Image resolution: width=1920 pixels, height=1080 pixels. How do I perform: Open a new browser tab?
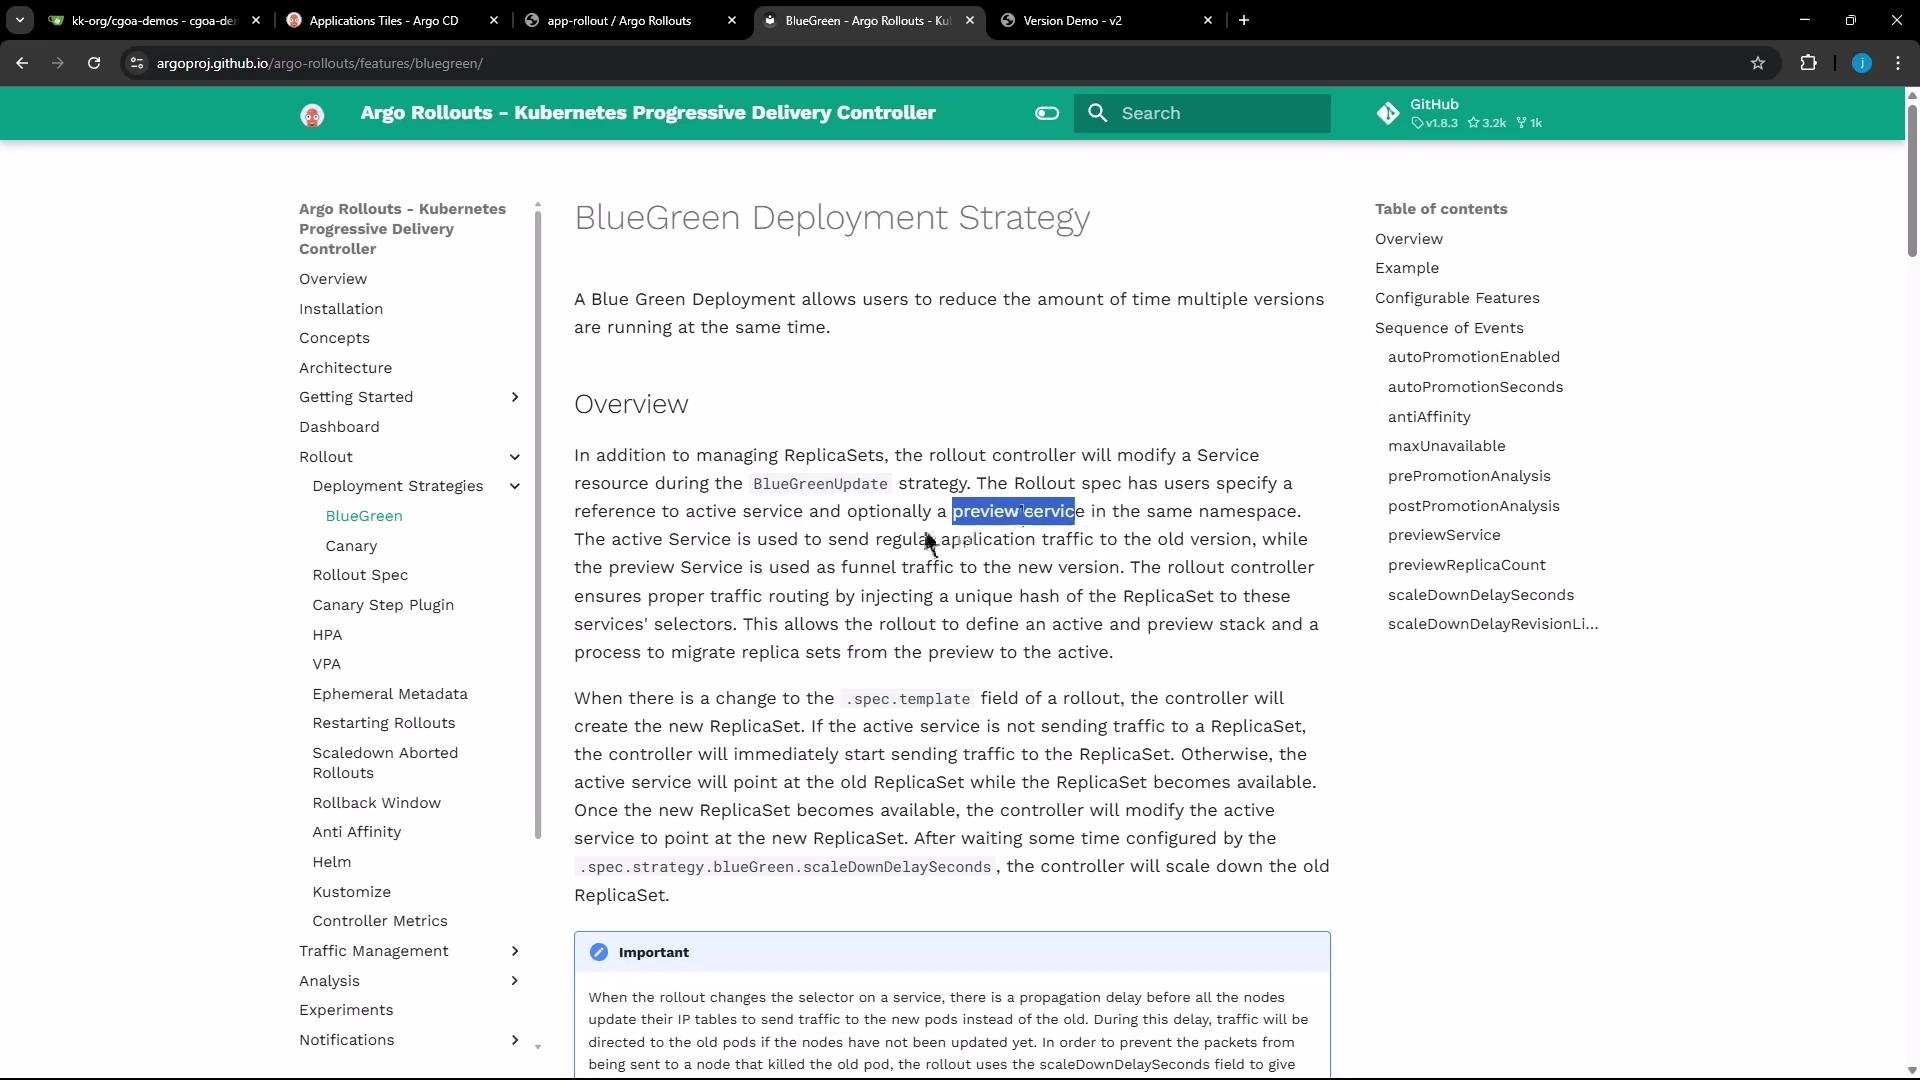pyautogui.click(x=1244, y=20)
